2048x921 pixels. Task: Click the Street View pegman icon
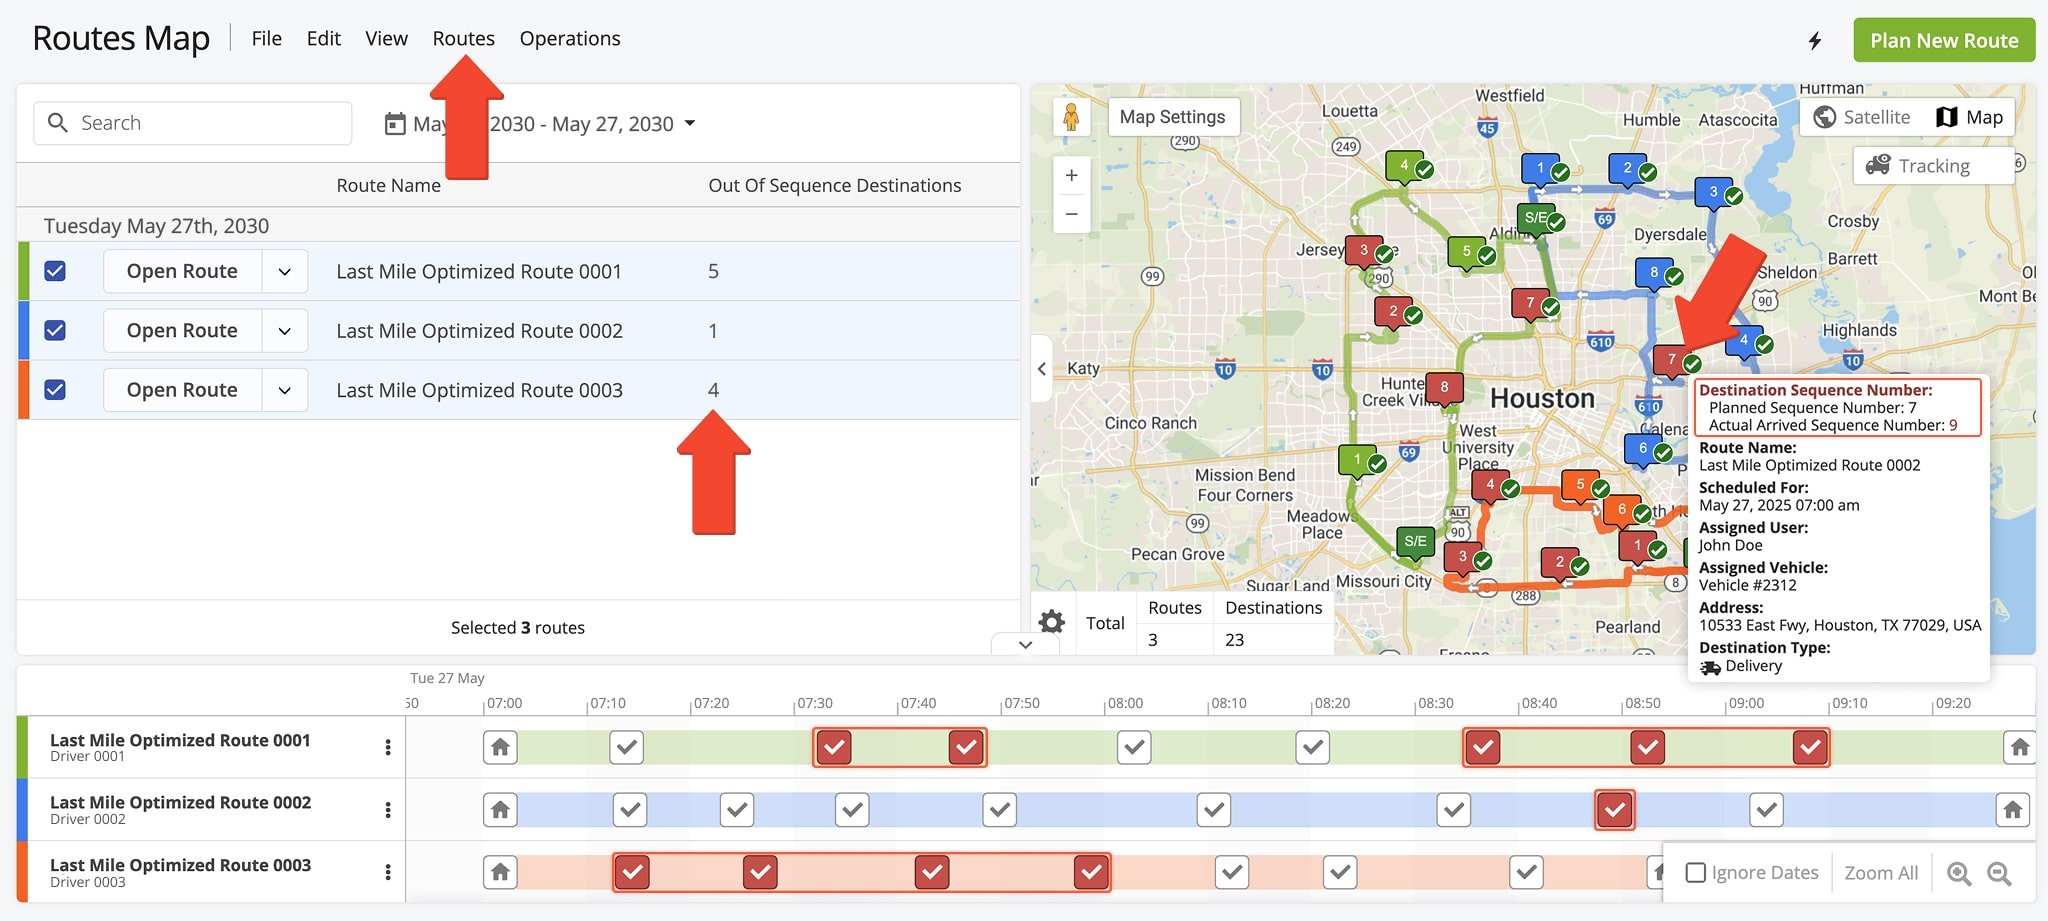[x=1071, y=117]
